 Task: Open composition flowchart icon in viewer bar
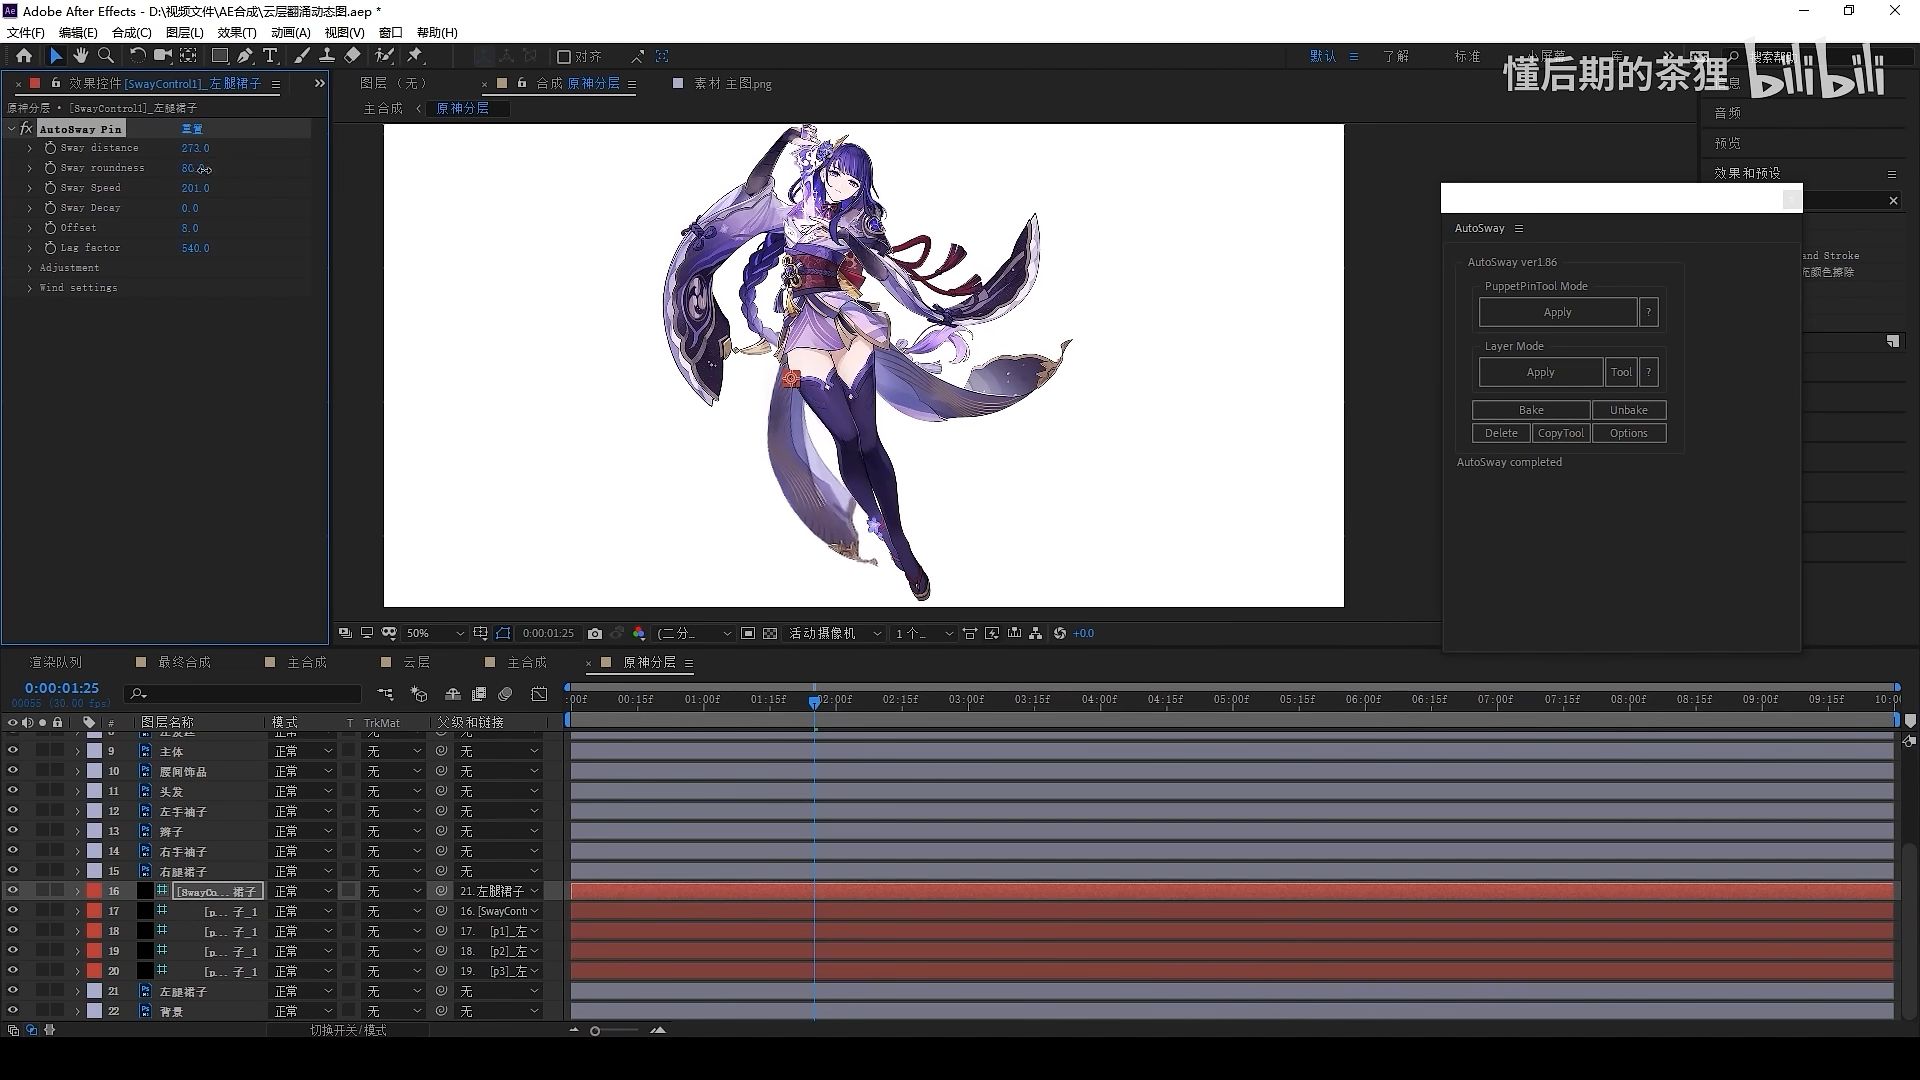point(1035,633)
